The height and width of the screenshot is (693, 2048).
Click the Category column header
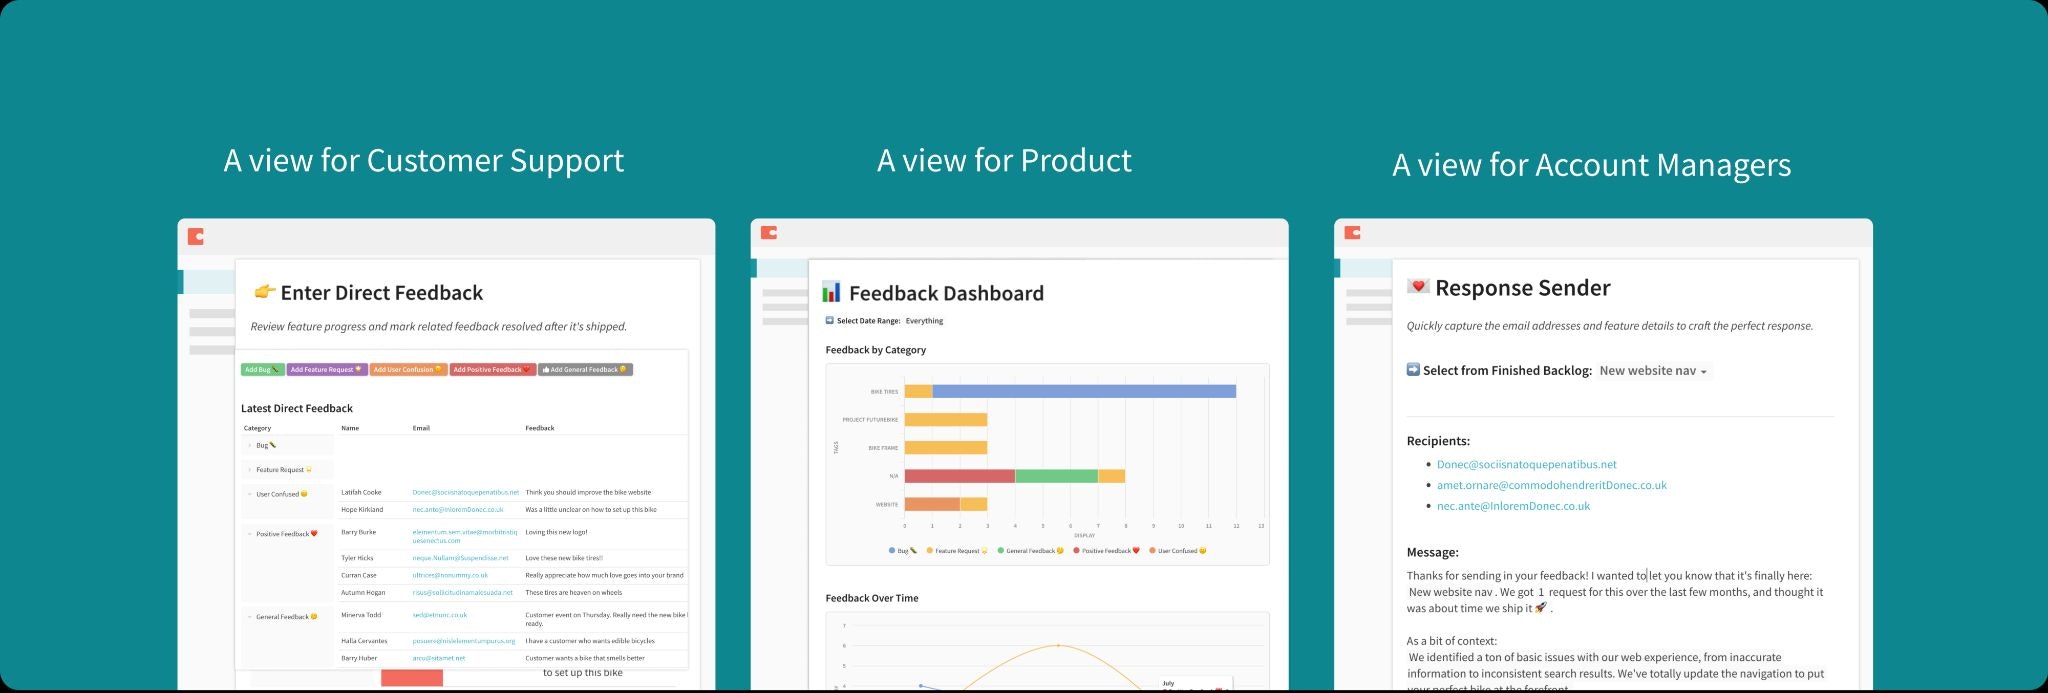257,428
